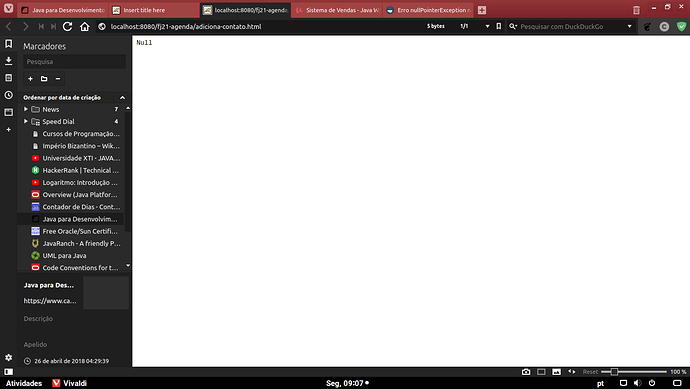This screenshot has height=389, width=690.
Task: Reset the page zoom level
Action: pyautogui.click(x=590, y=372)
